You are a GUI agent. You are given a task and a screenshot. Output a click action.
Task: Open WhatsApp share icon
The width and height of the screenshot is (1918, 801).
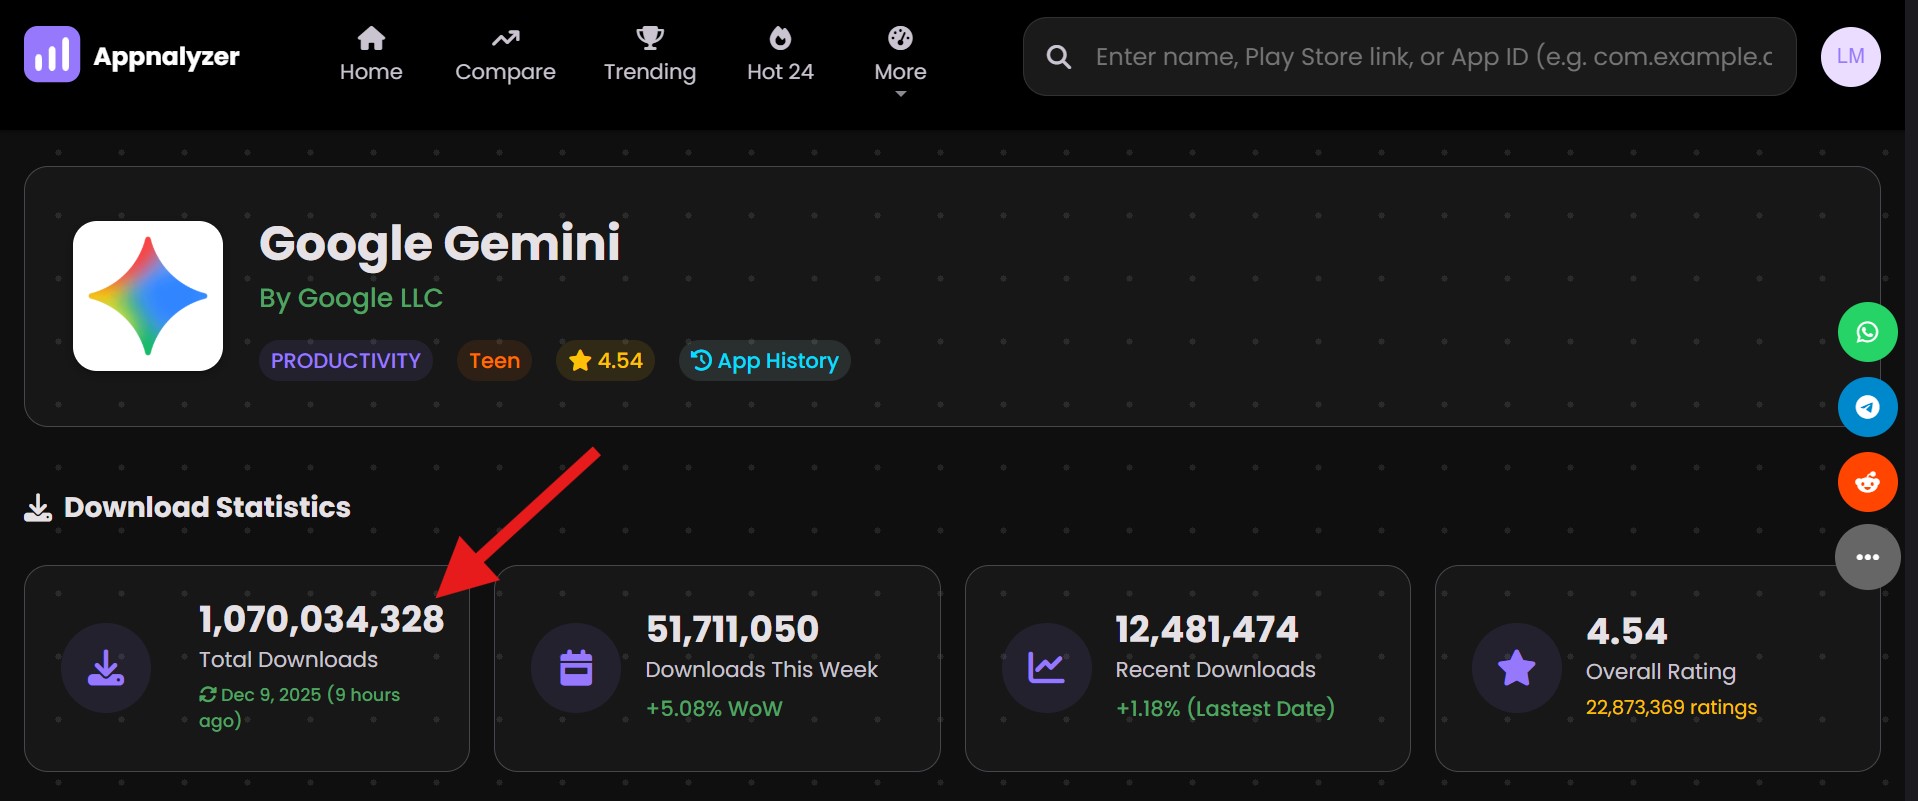tap(1867, 332)
